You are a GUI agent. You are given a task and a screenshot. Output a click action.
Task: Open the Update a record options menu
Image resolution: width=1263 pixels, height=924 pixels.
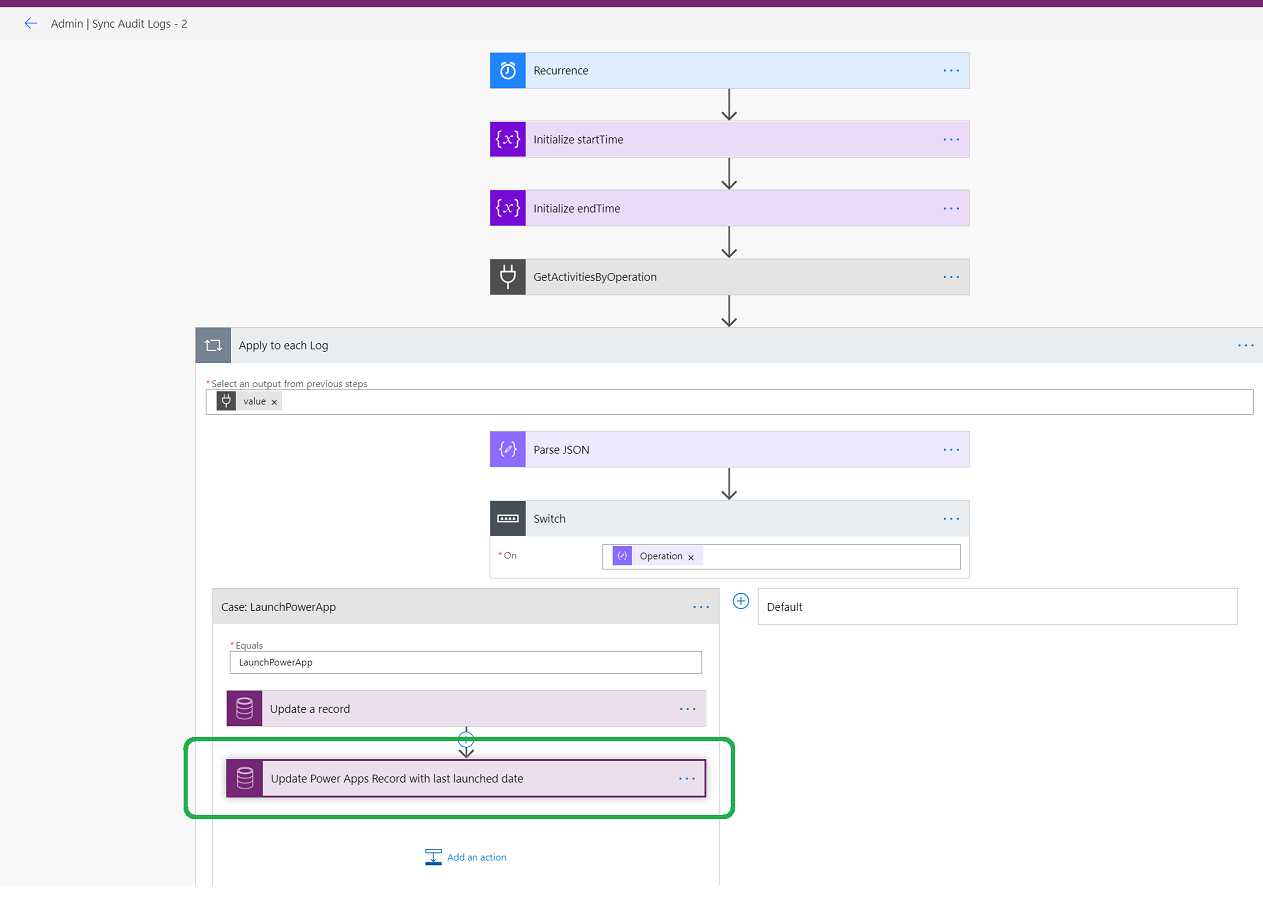pyautogui.click(x=687, y=708)
